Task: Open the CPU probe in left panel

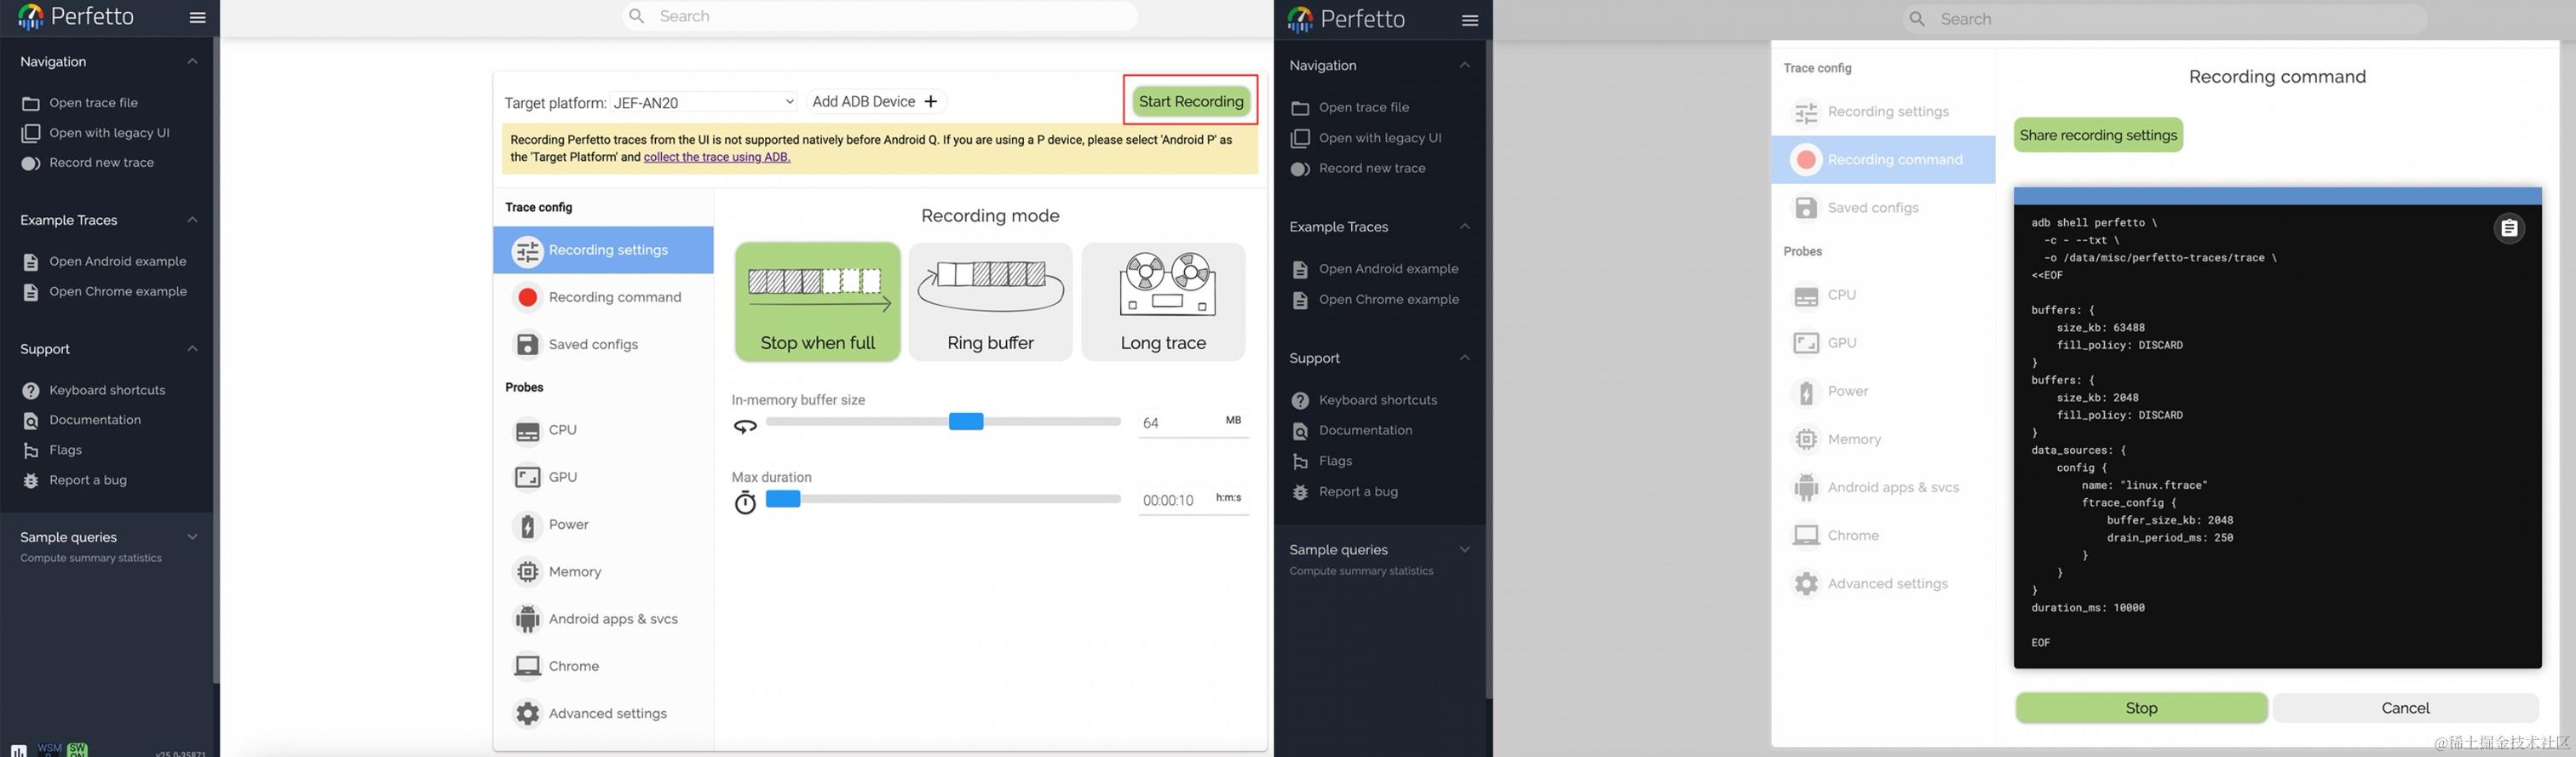Action: pos(603,430)
